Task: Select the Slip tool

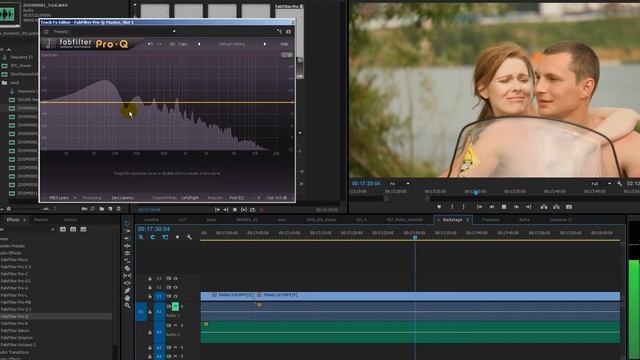Action: pyautogui.click(x=127, y=276)
